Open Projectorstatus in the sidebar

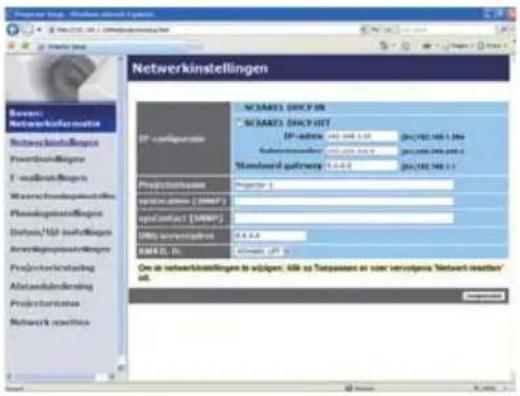point(45,303)
